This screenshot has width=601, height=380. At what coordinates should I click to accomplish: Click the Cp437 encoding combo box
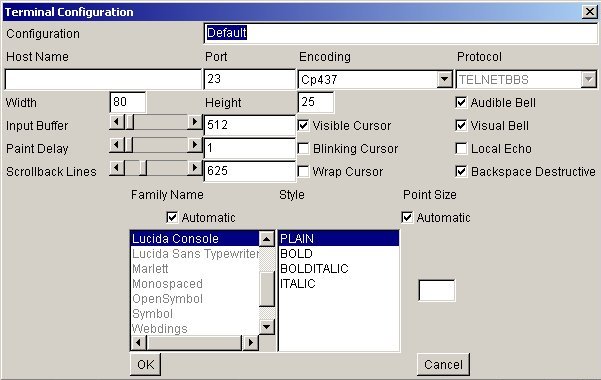point(375,79)
